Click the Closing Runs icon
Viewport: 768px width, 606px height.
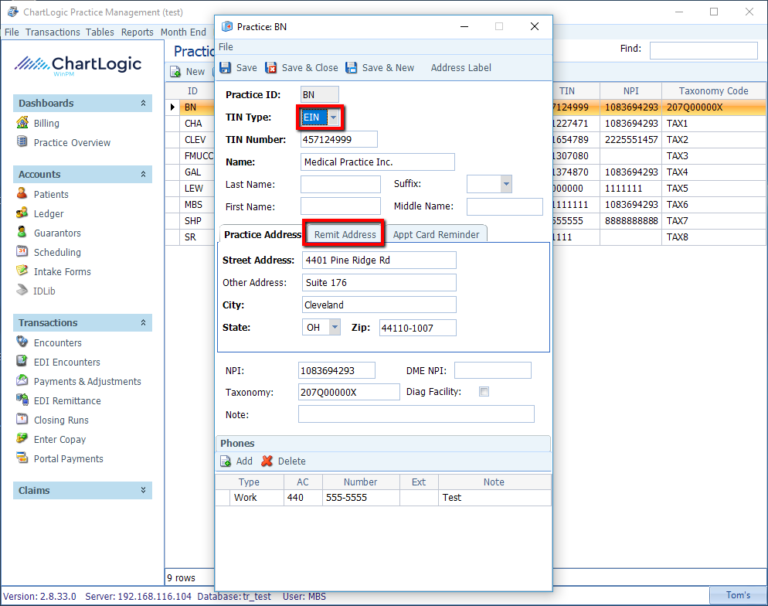(x=22, y=419)
